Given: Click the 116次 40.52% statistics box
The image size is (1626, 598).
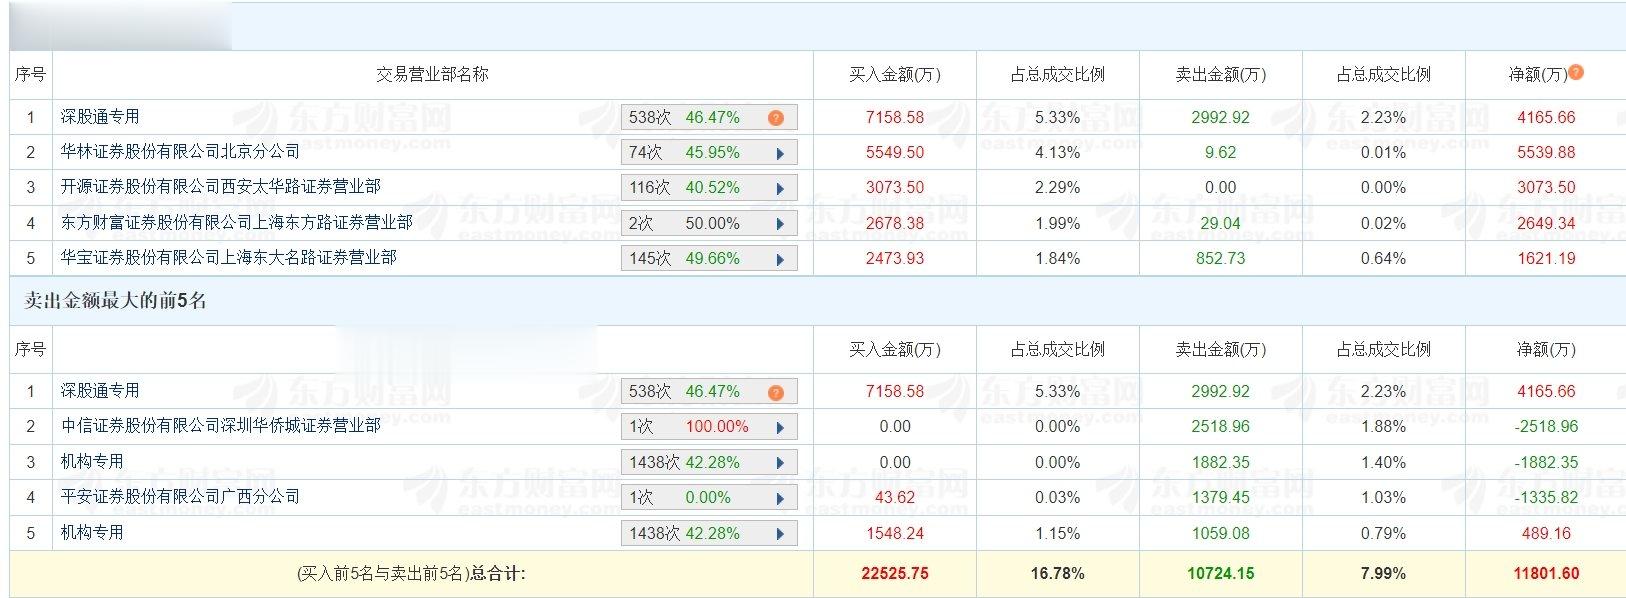Looking at the screenshot, I should tap(709, 188).
